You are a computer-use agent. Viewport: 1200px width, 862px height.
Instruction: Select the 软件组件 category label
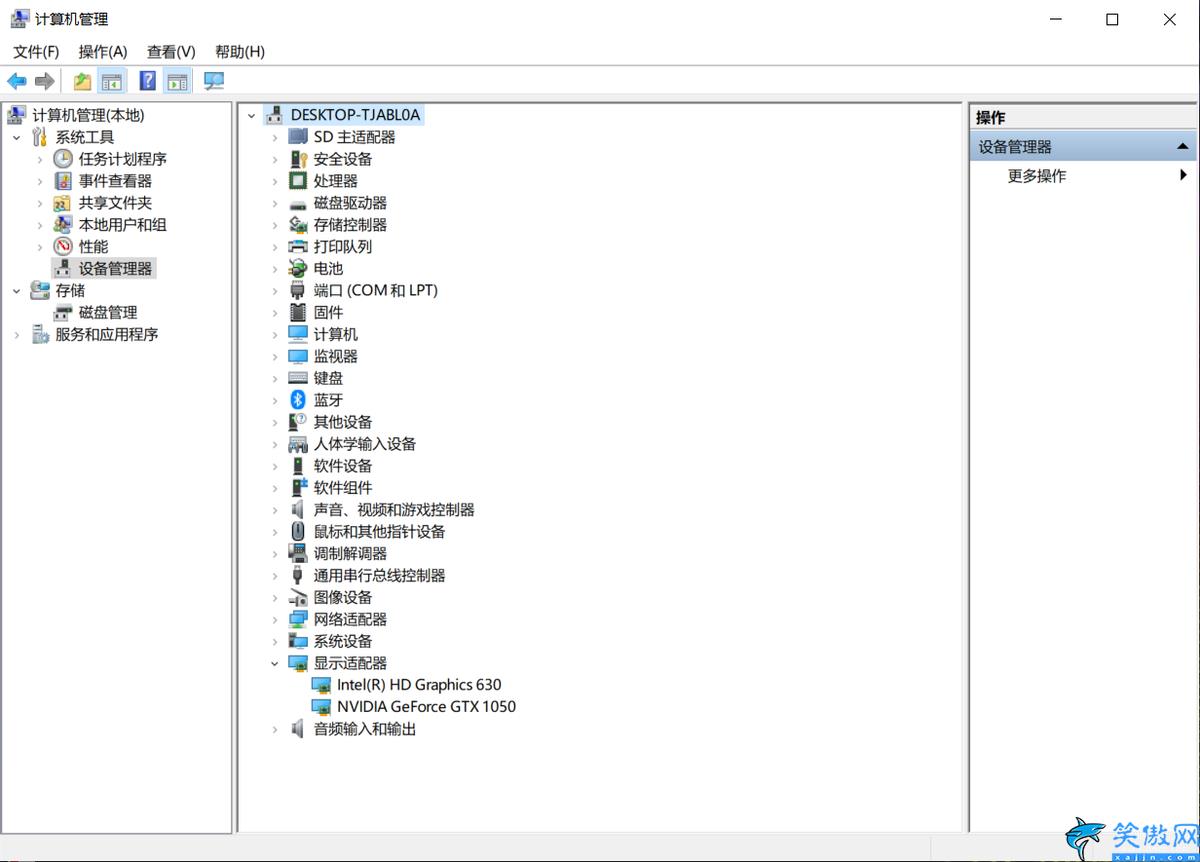click(343, 488)
